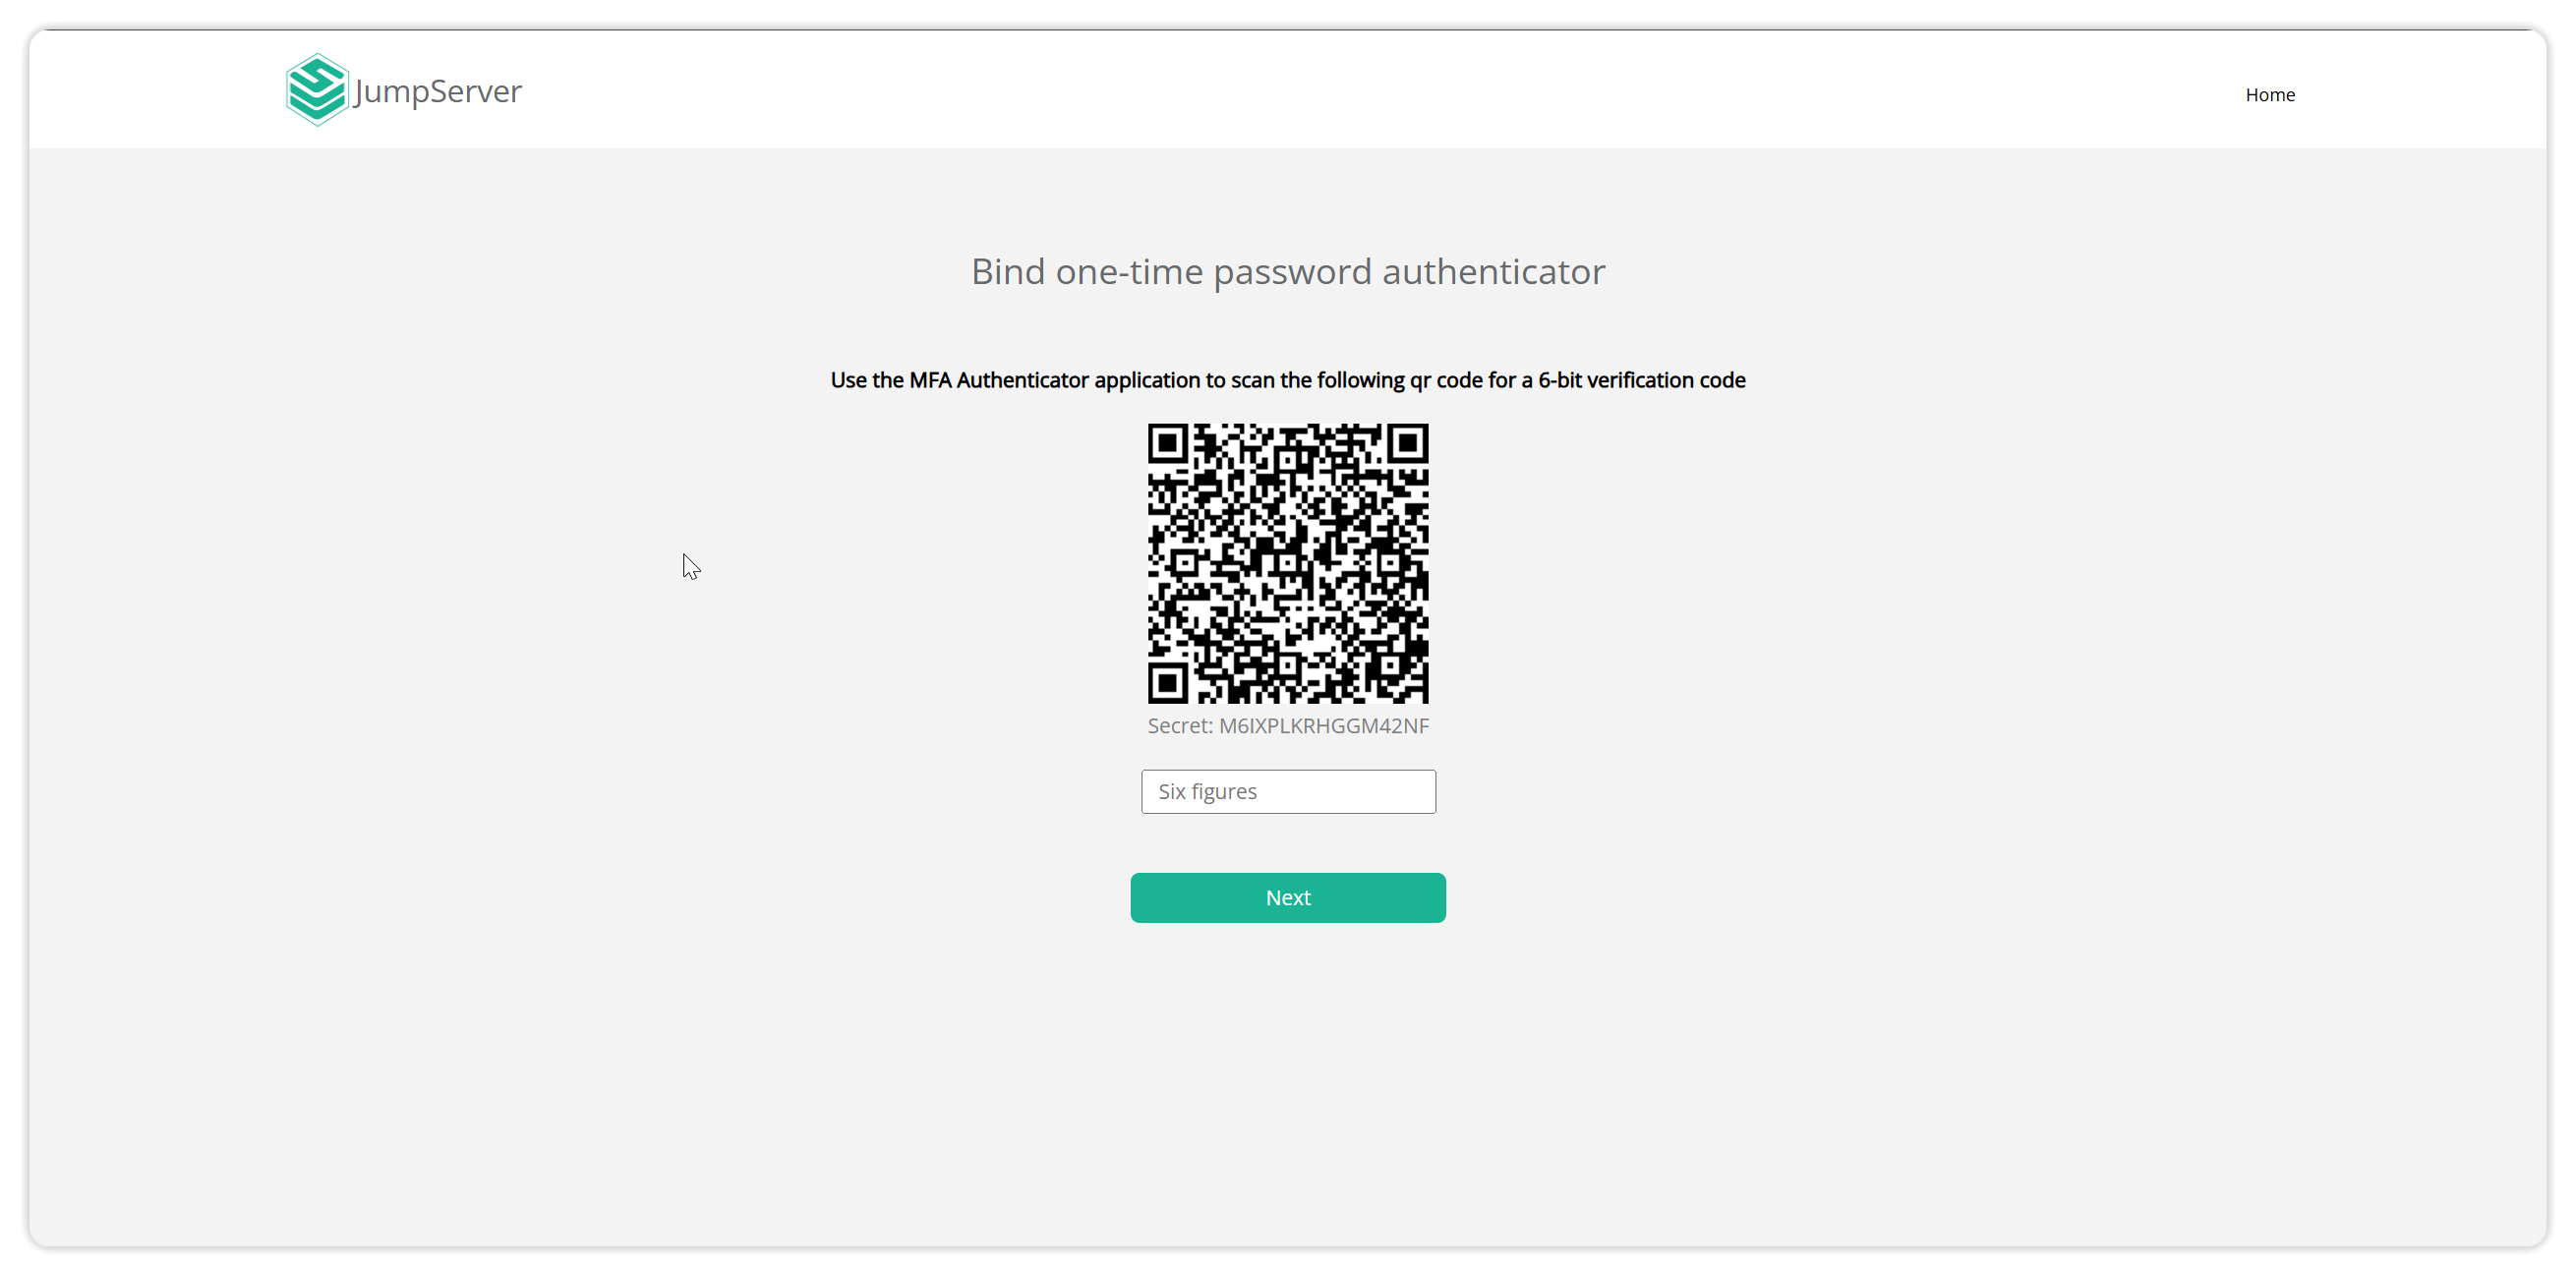
Task: Click the QR code's top-left finder square
Action: tap(1168, 443)
